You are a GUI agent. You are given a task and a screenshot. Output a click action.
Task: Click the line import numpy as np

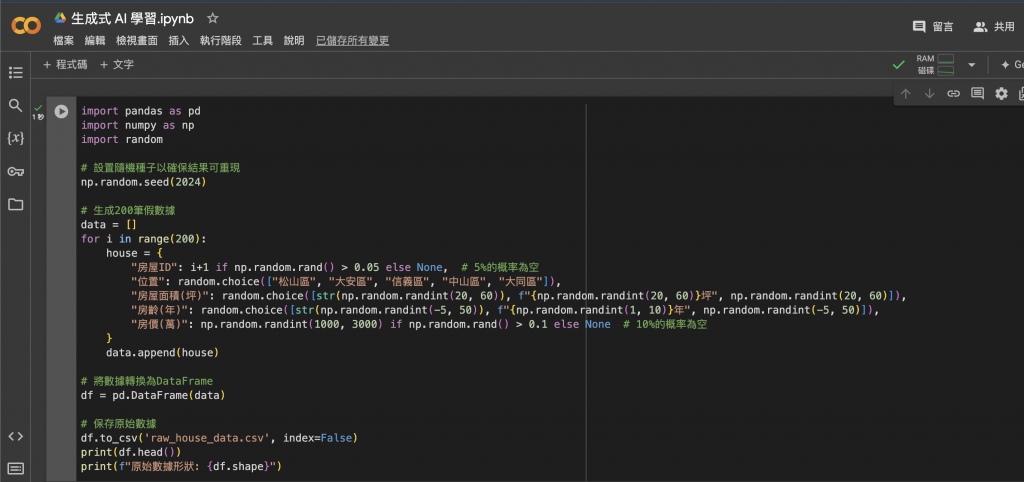[x=137, y=125]
